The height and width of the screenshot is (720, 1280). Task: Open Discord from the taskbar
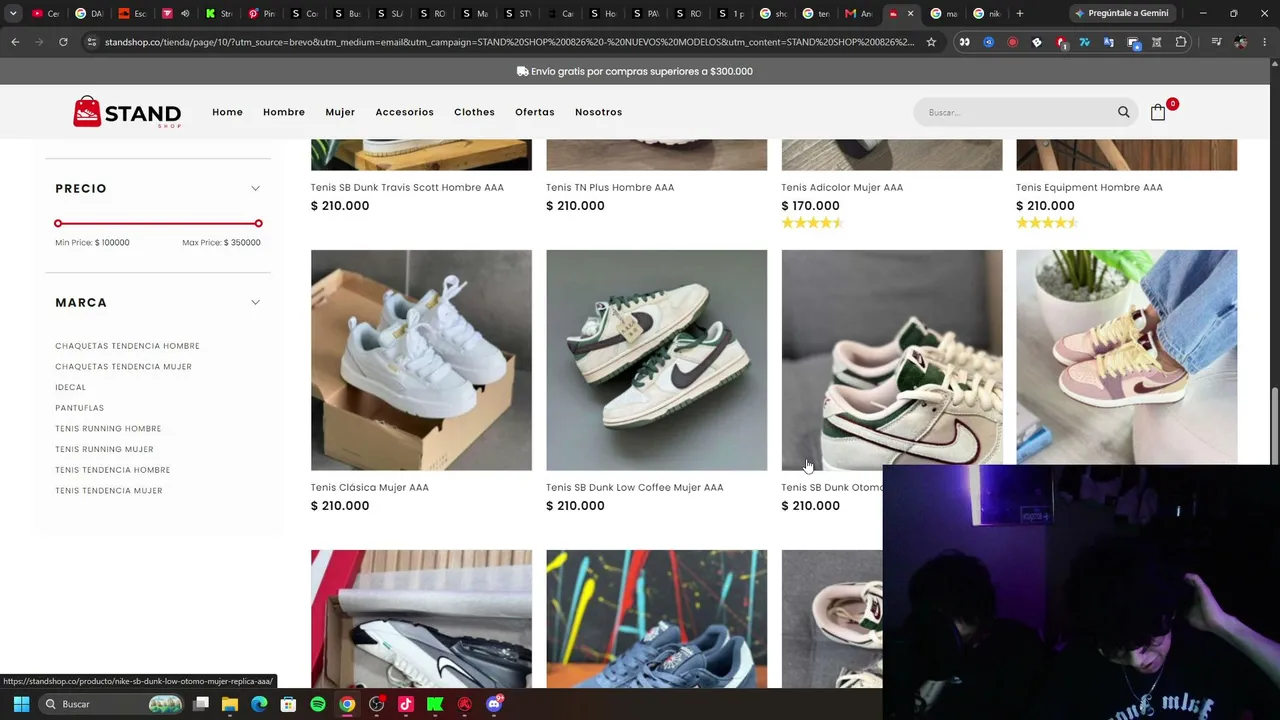(x=494, y=704)
